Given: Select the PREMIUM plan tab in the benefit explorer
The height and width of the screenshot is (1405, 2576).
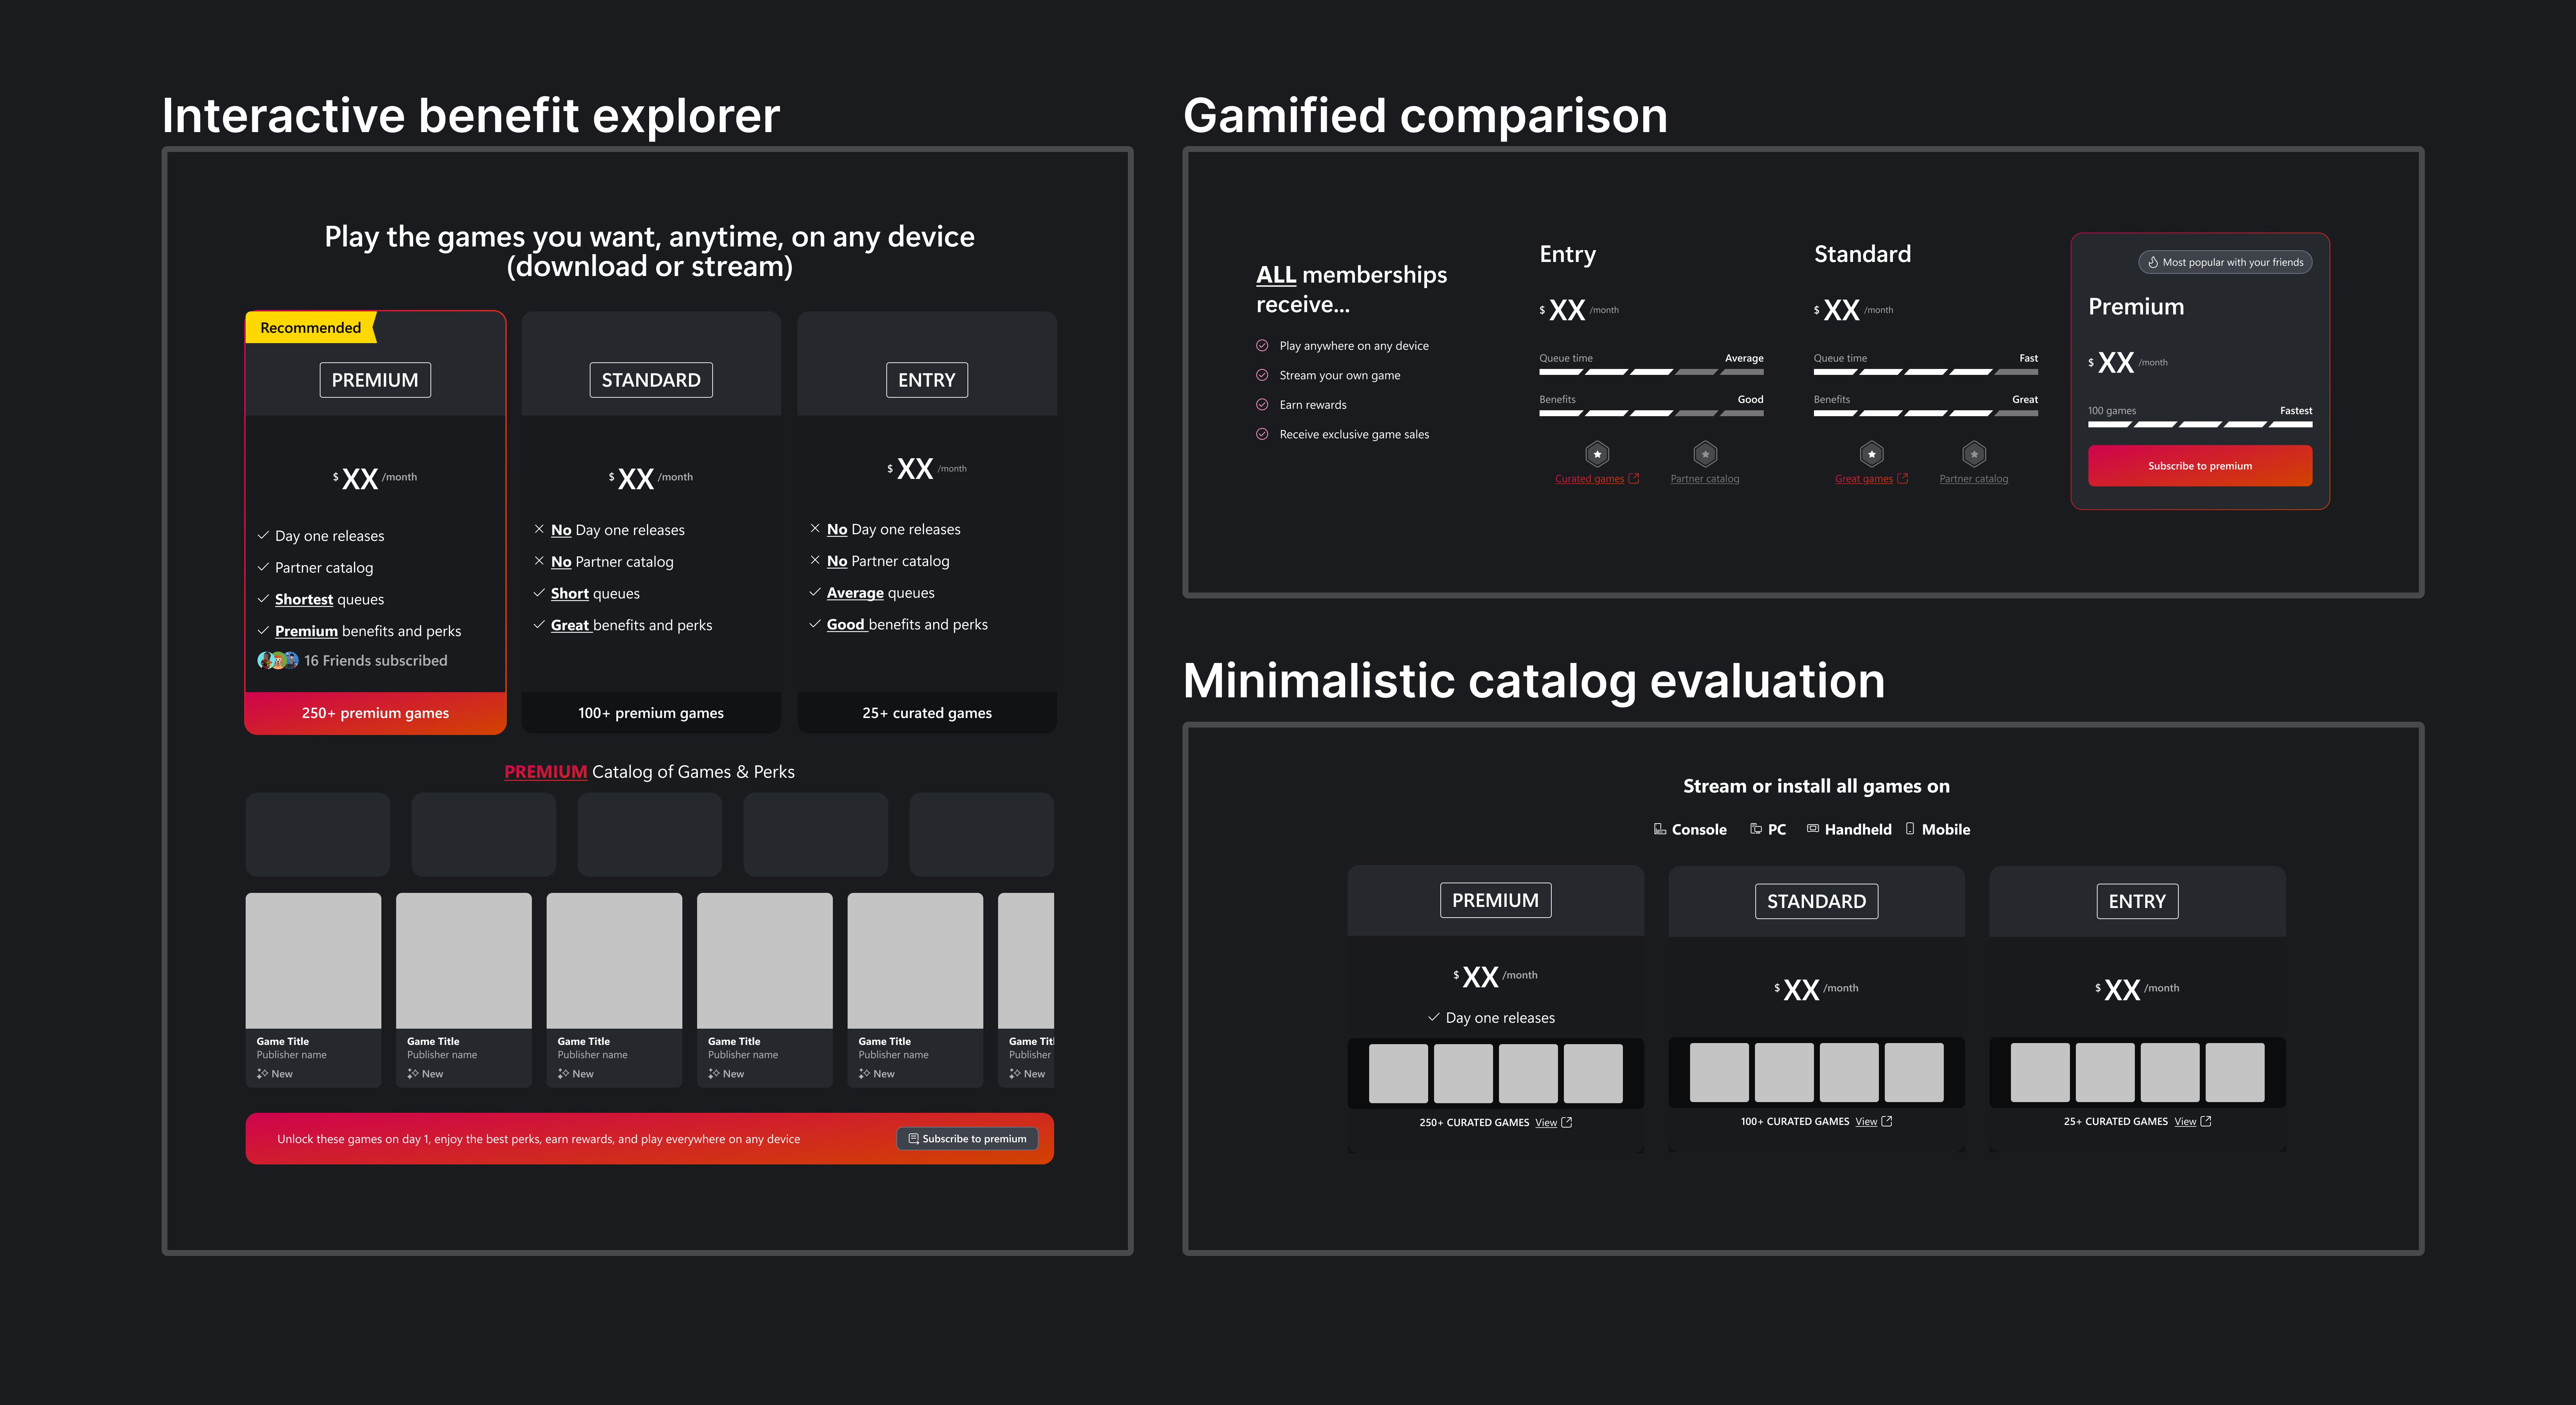Looking at the screenshot, I should point(375,380).
